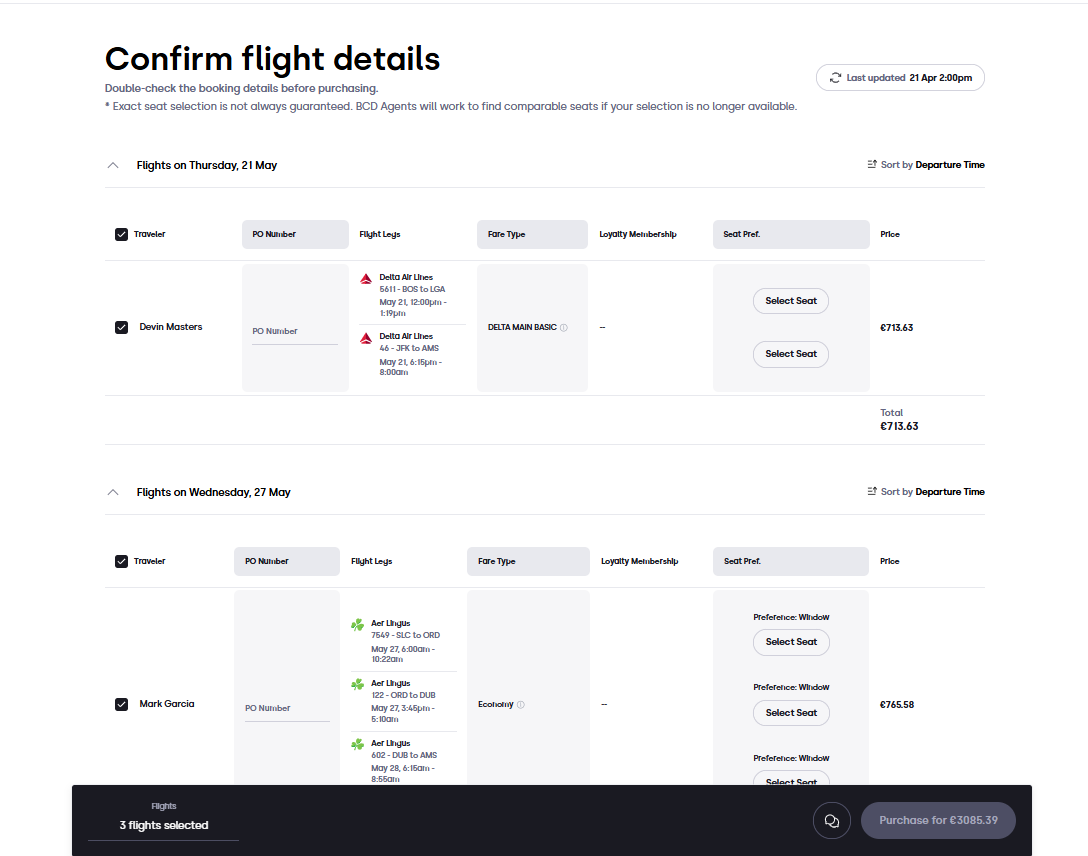Open the 3 flights selected summary

pyautogui.click(x=164, y=825)
